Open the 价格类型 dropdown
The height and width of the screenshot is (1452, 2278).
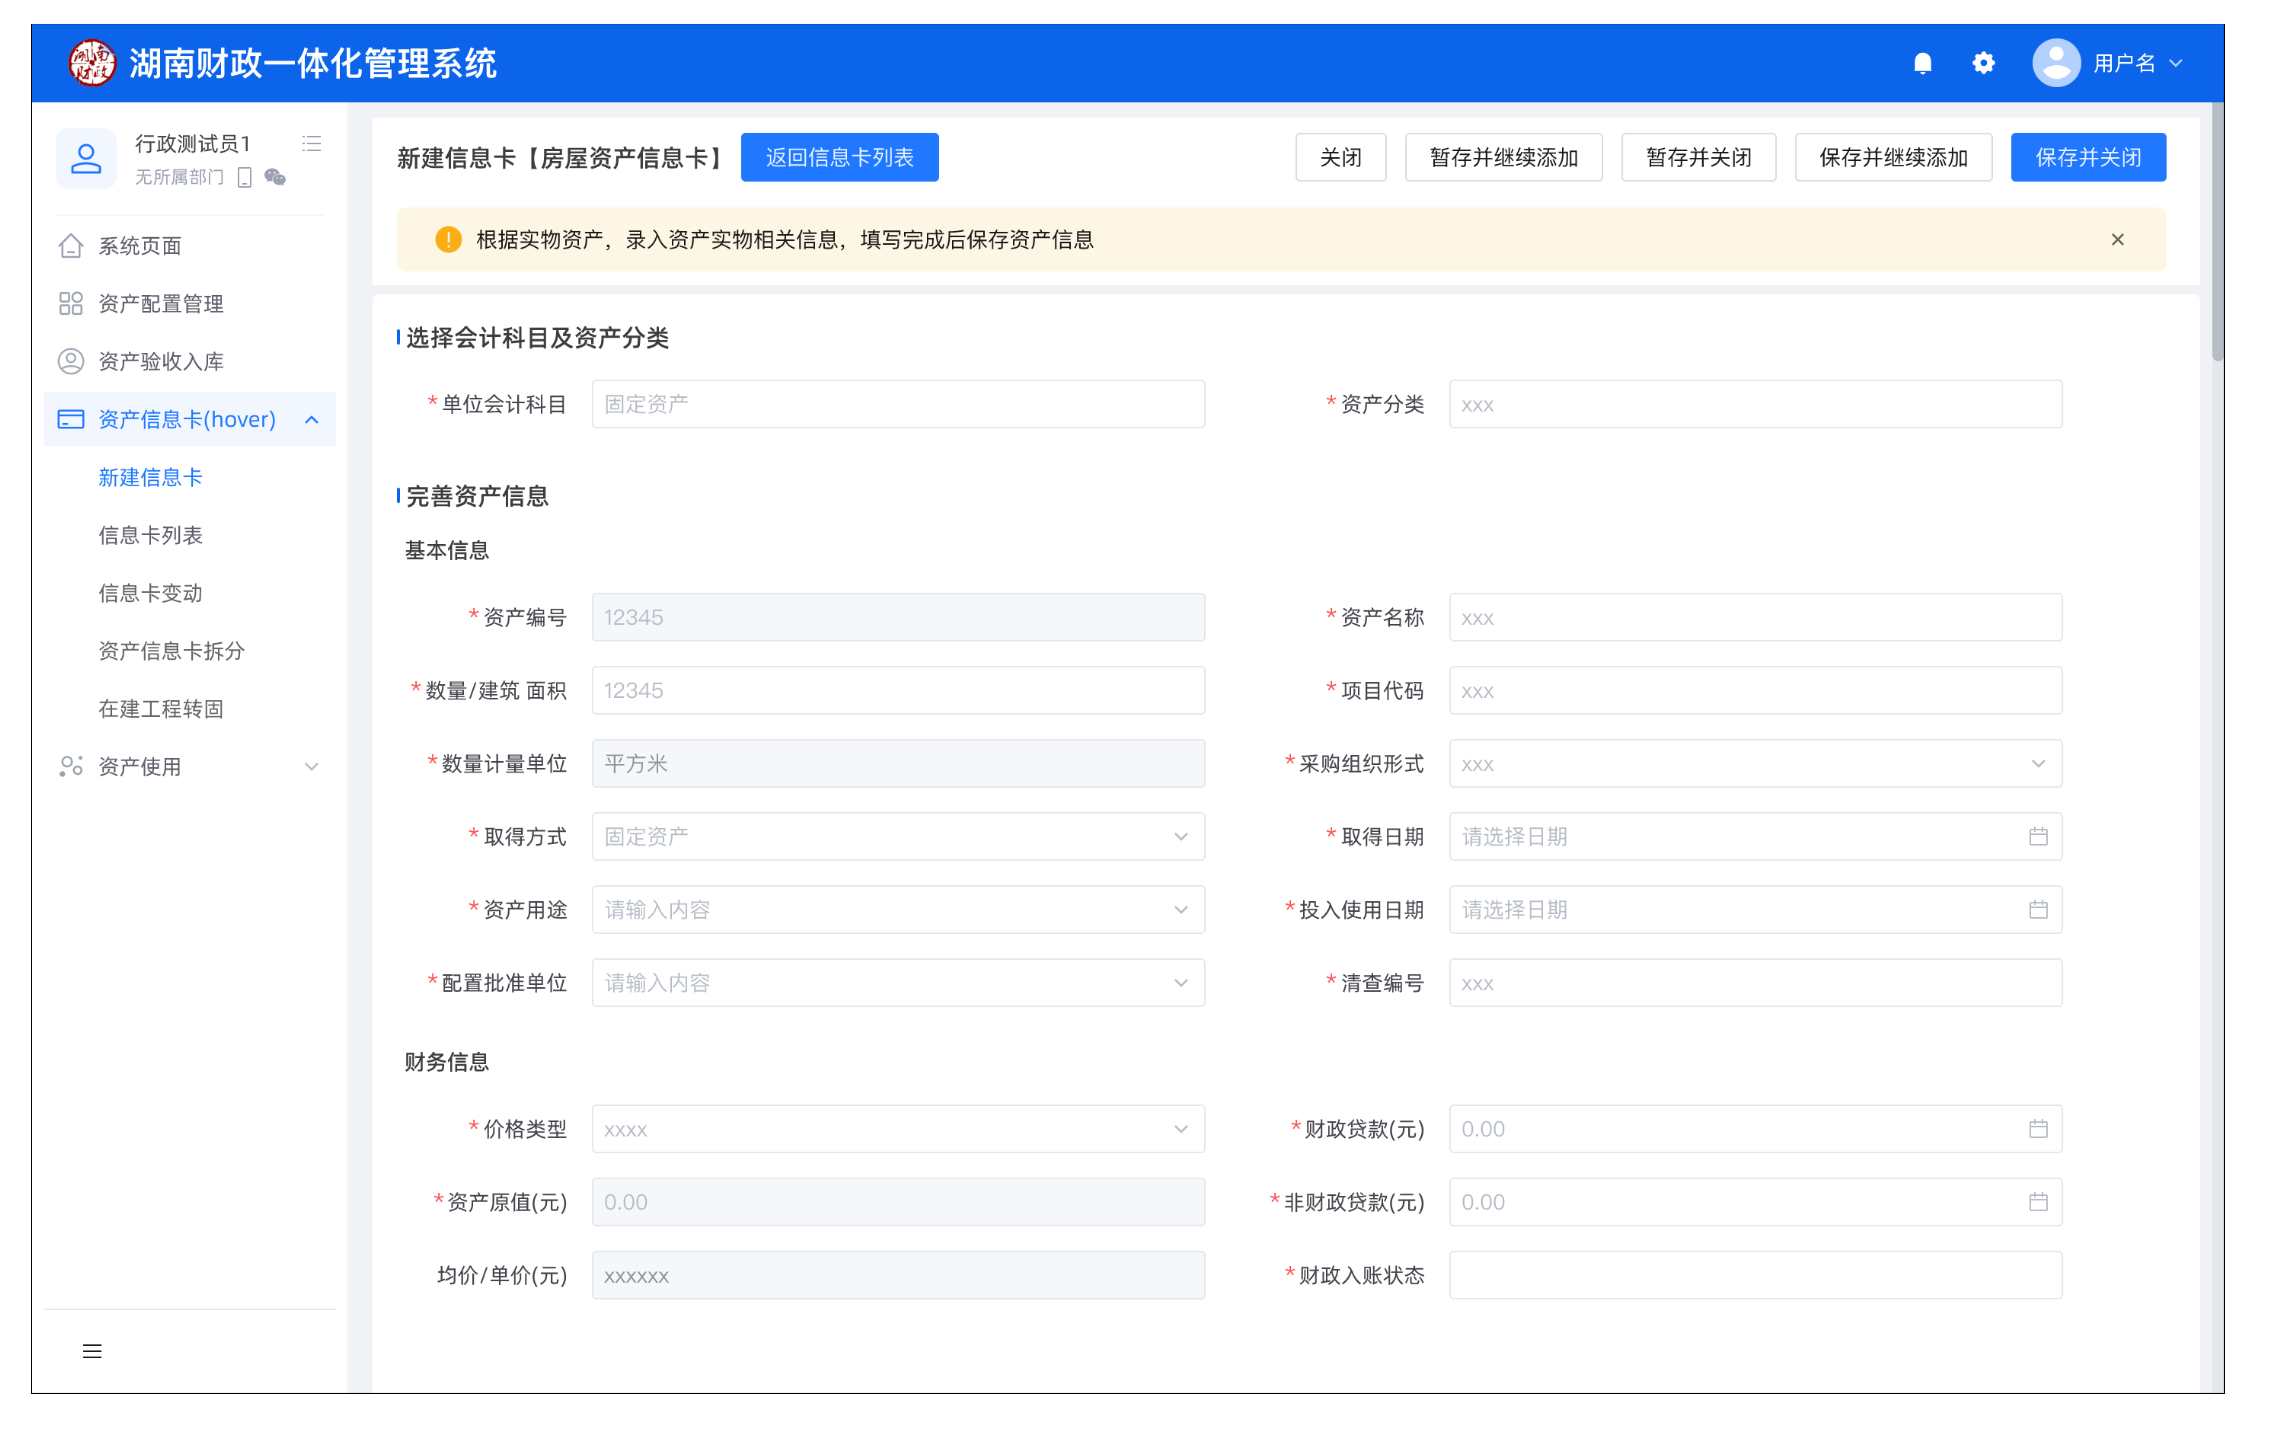[x=897, y=1129]
